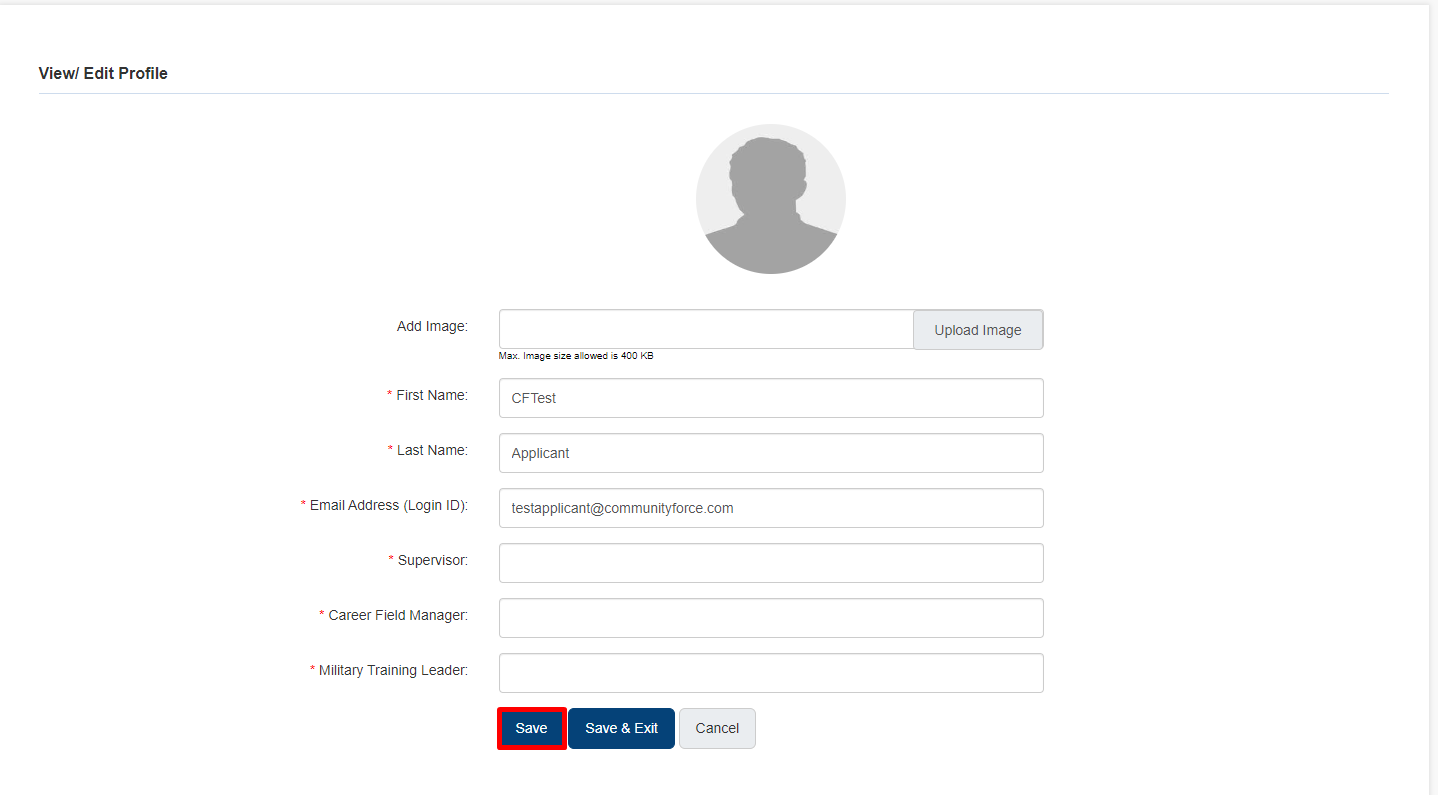Click the 'Career Field Manager:' label

(x=398, y=615)
